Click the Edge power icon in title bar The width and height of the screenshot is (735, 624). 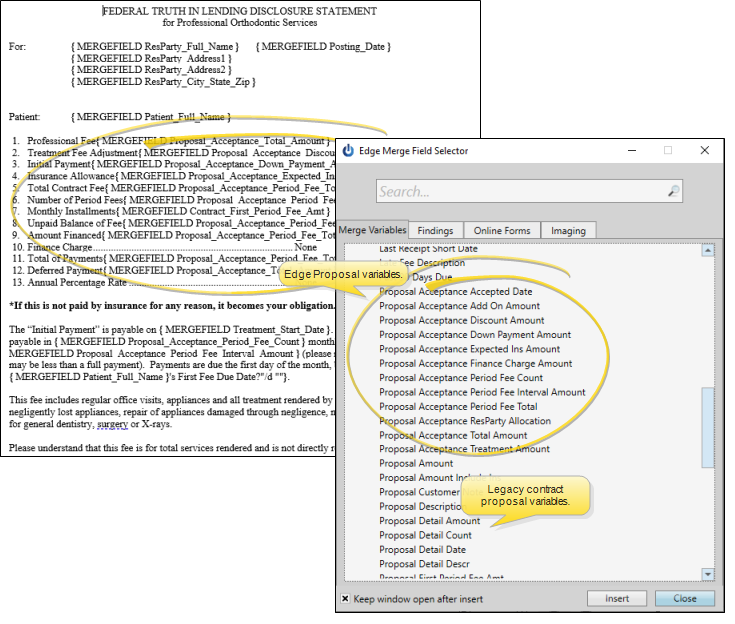349,151
